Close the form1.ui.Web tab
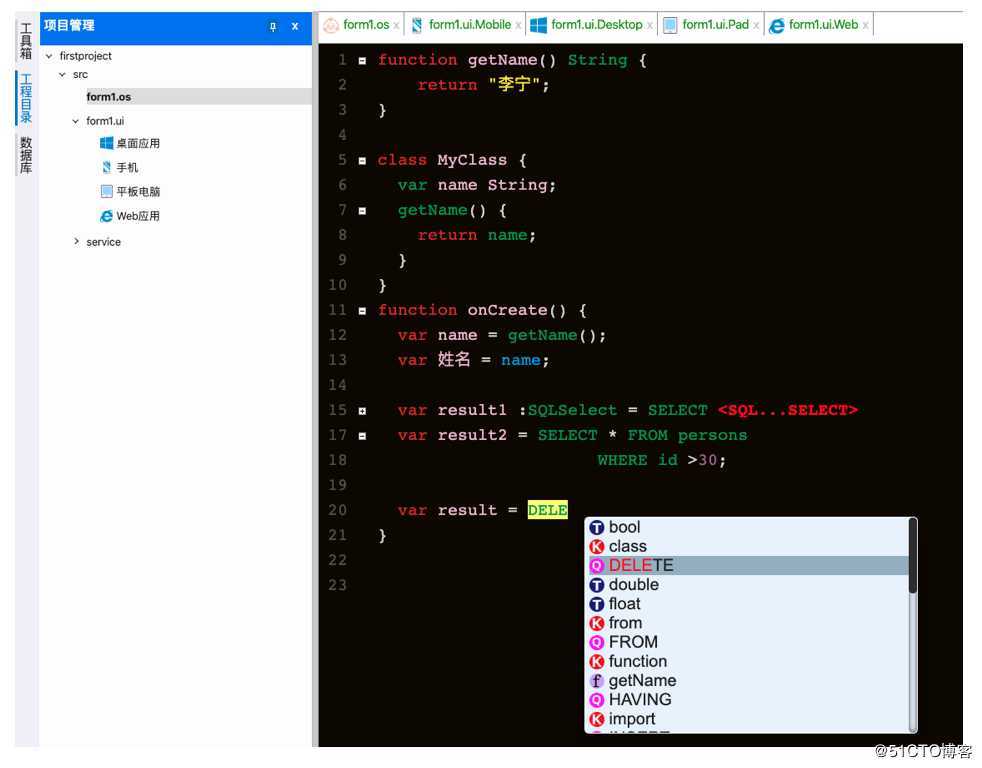 [x=865, y=26]
